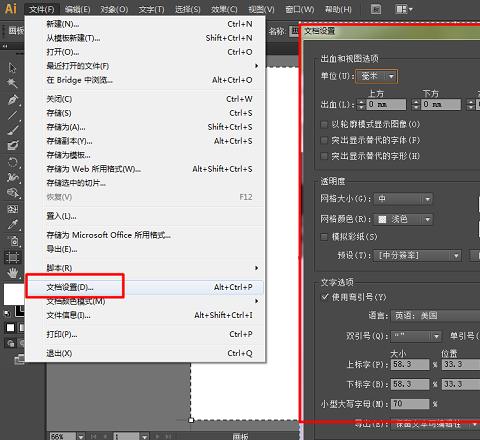Choose 新建(N)... menu entry

click(145, 24)
